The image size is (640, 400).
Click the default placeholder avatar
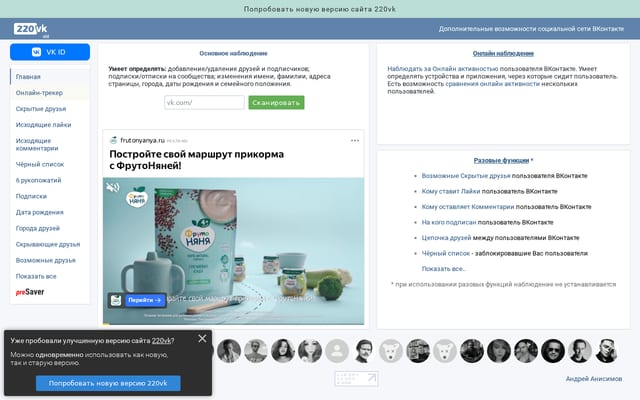point(337,351)
